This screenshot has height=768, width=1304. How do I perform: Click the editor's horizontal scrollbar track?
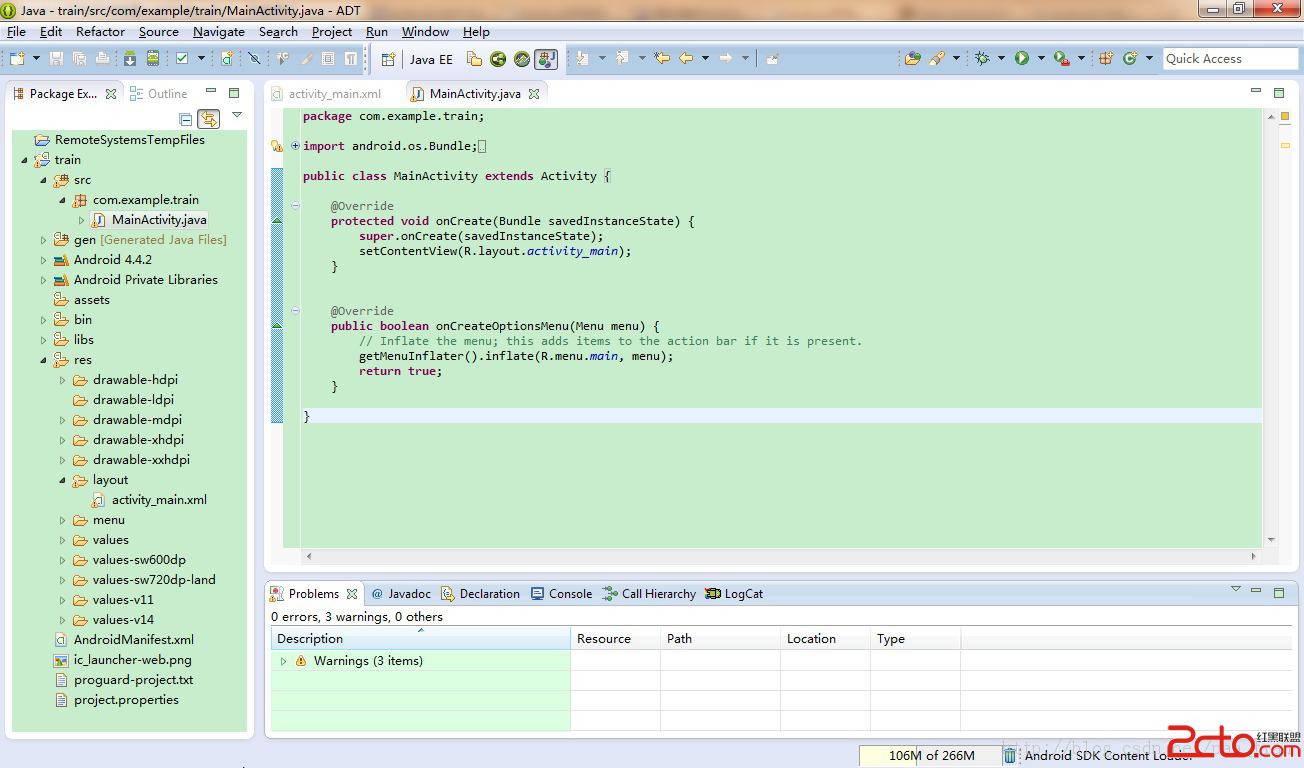click(780, 556)
